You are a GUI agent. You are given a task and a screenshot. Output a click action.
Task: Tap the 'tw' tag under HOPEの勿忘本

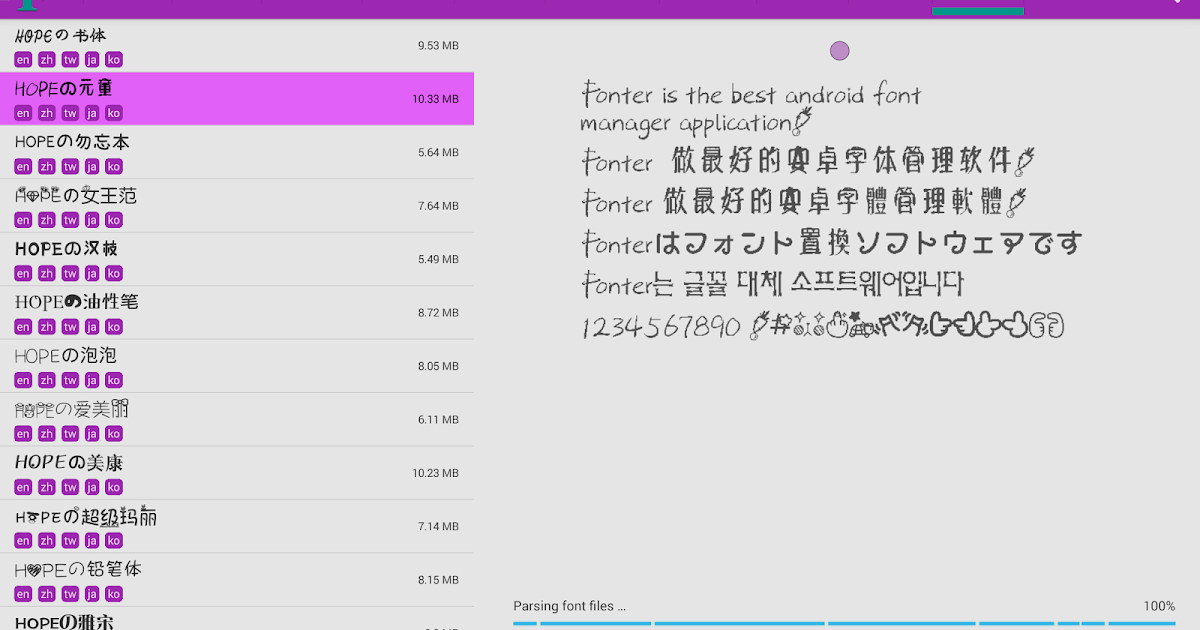click(70, 167)
